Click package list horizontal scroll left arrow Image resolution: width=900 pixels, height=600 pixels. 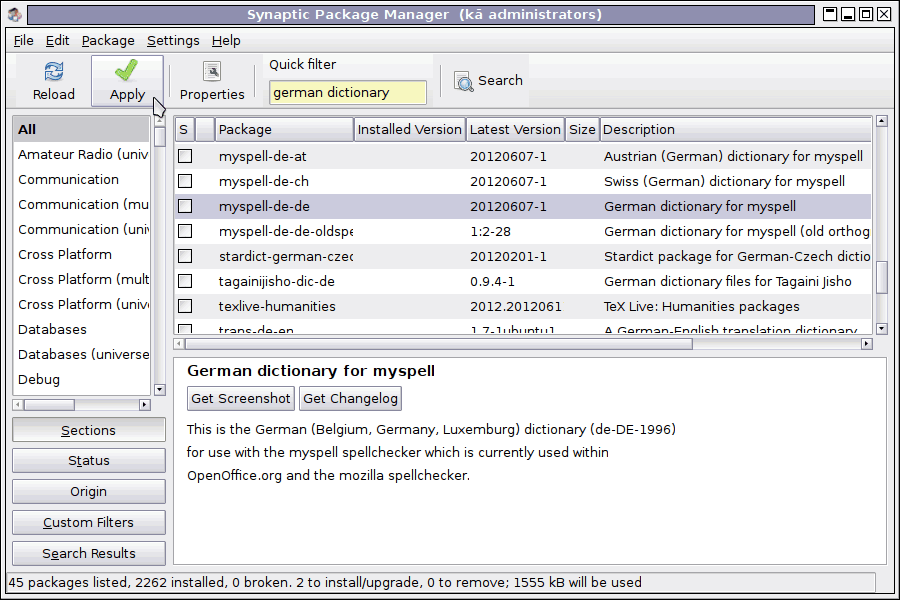pyautogui.click(x=179, y=343)
